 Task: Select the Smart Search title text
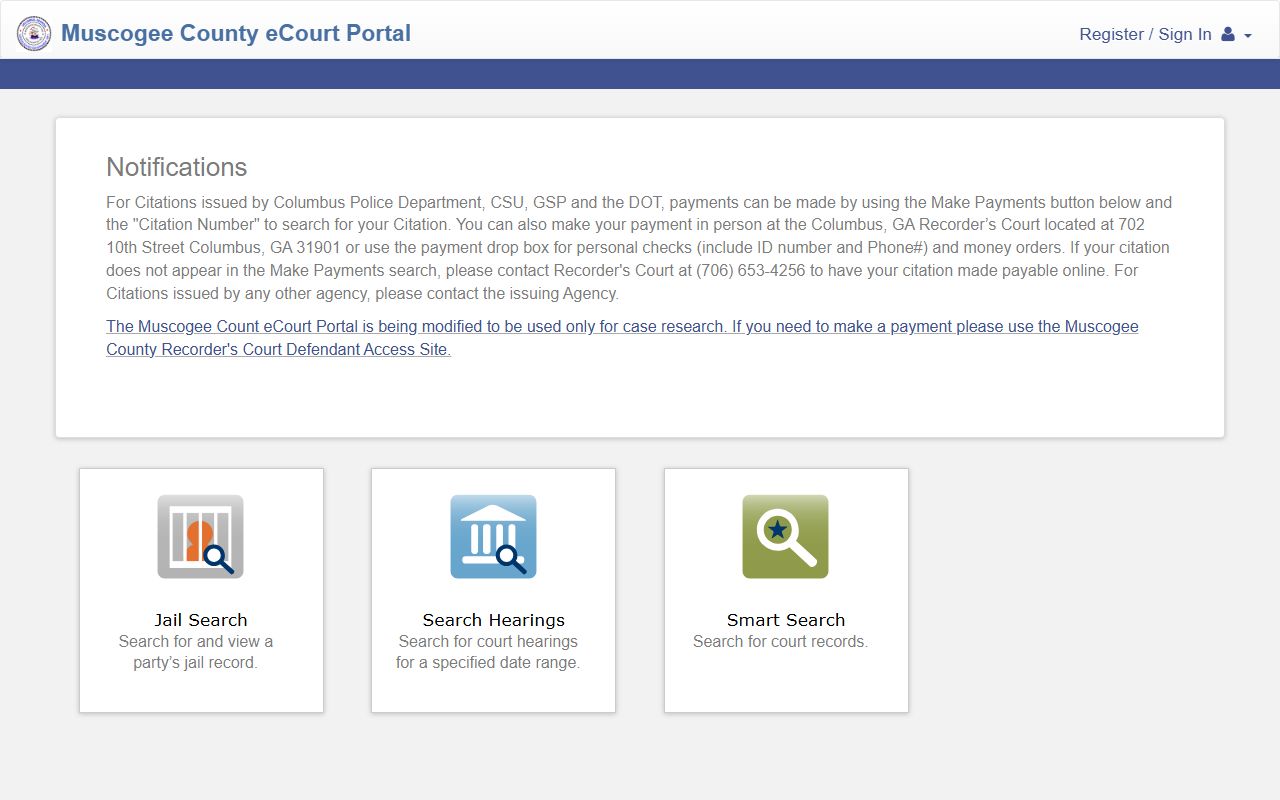pos(786,620)
